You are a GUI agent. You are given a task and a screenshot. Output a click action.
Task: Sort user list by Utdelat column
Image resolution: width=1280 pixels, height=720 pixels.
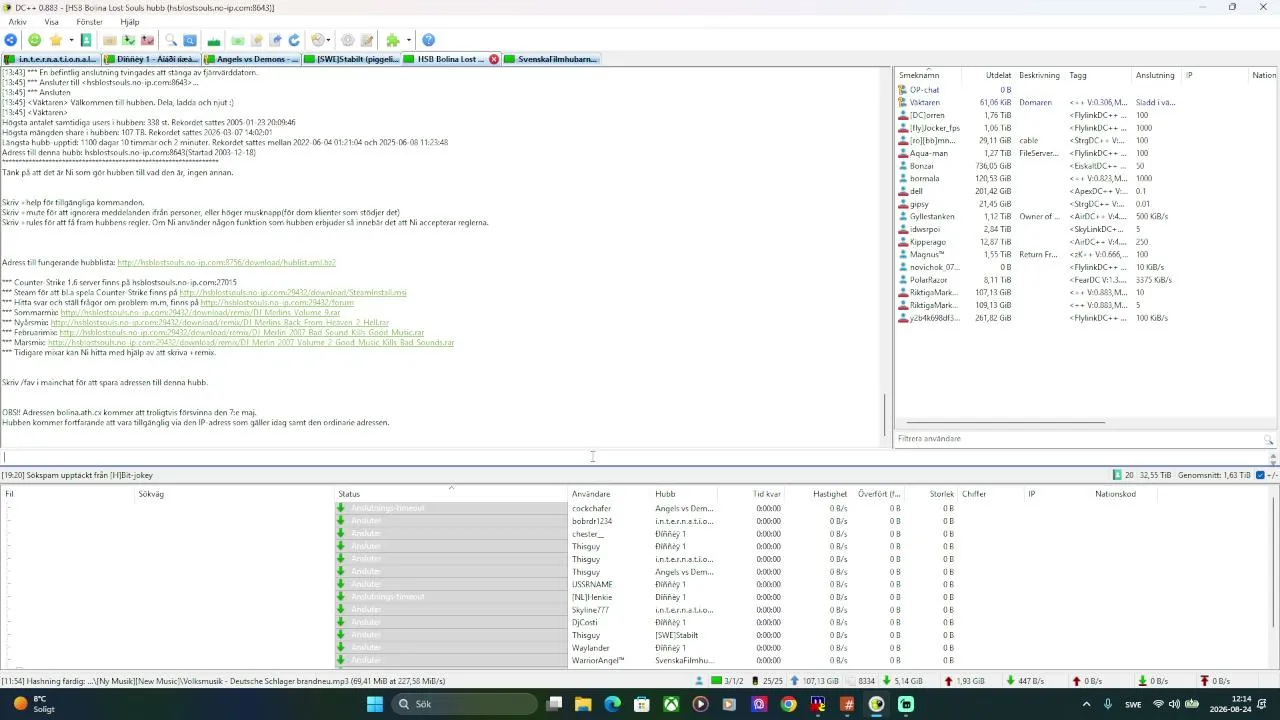[x=988, y=75]
